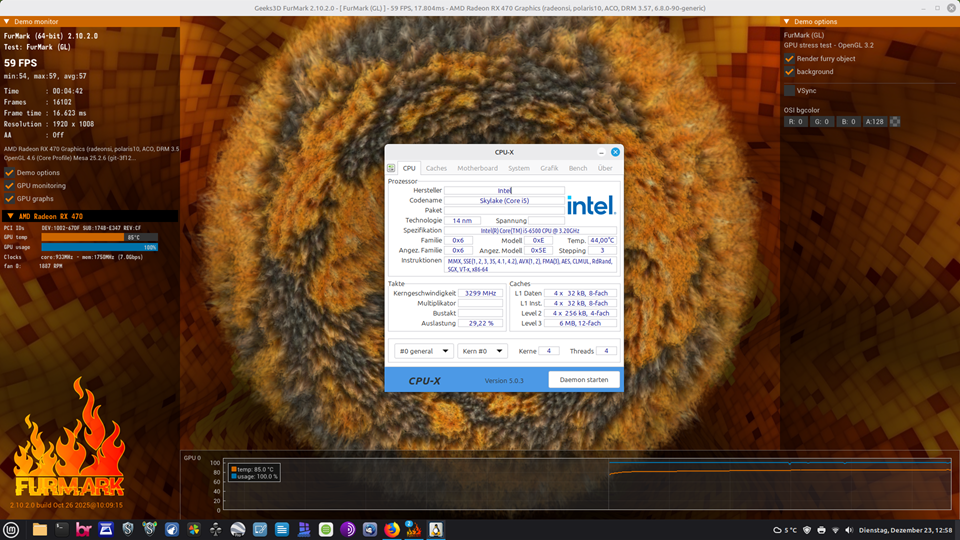
Task: Click the date and time clock in panel
Action: (x=906, y=529)
